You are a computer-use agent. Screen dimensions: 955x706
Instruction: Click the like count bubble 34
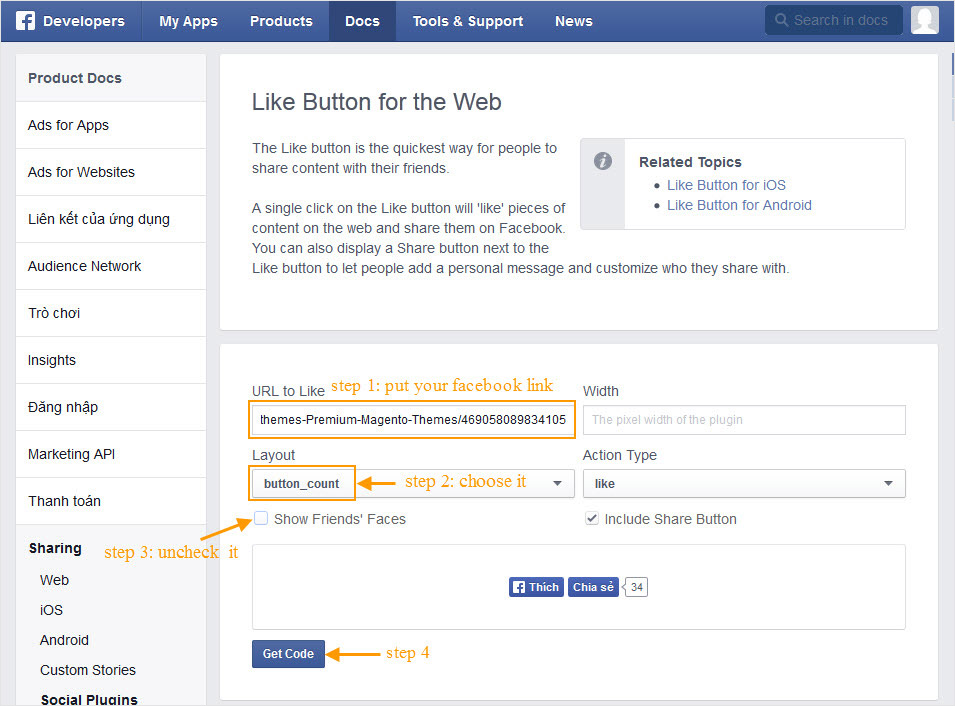click(x=636, y=587)
